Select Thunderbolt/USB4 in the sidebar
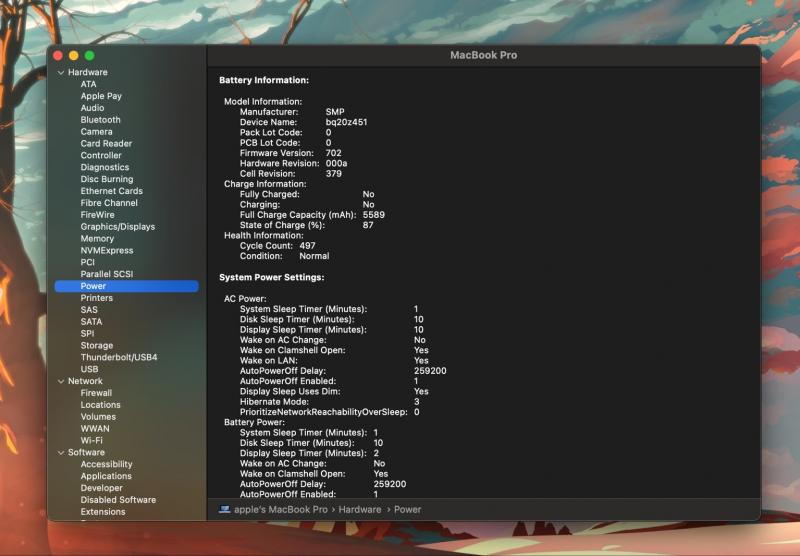Image resolution: width=800 pixels, height=556 pixels. (119, 357)
